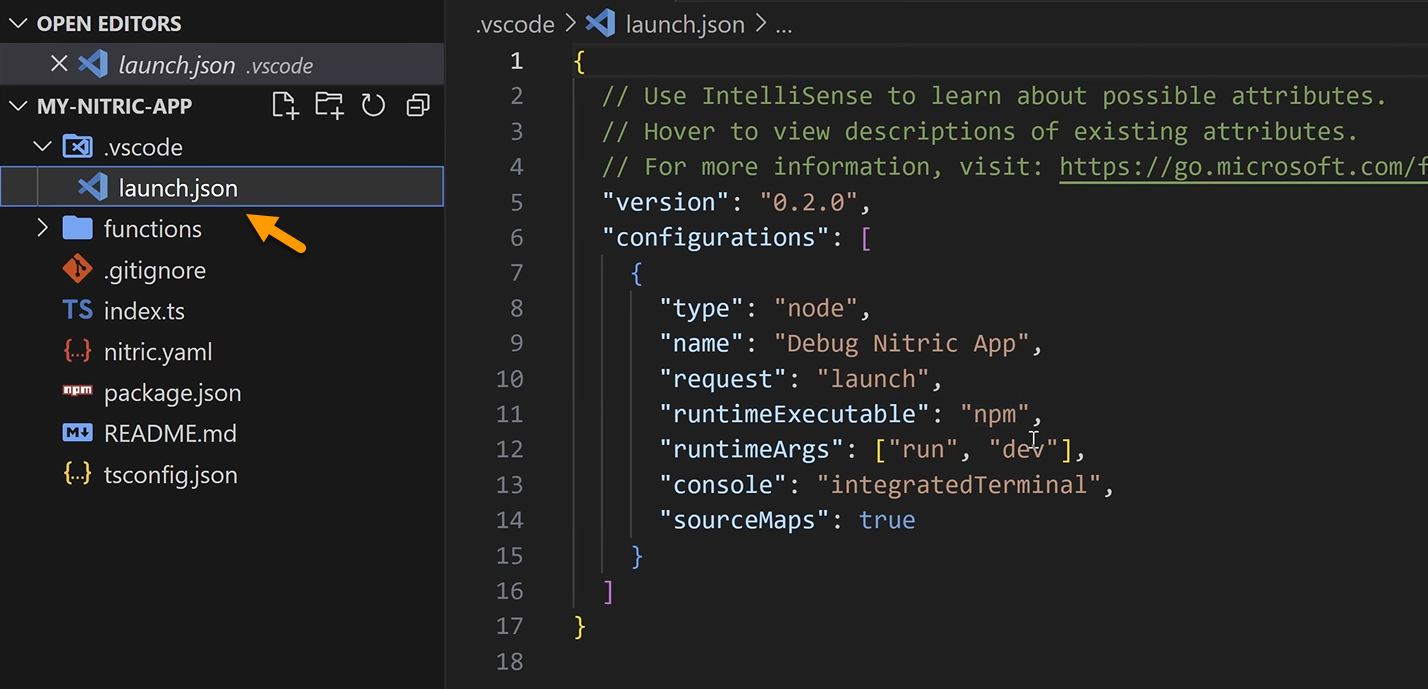The image size is (1428, 689).
Task: Create a new file in the Explorer
Action: pos(285,105)
